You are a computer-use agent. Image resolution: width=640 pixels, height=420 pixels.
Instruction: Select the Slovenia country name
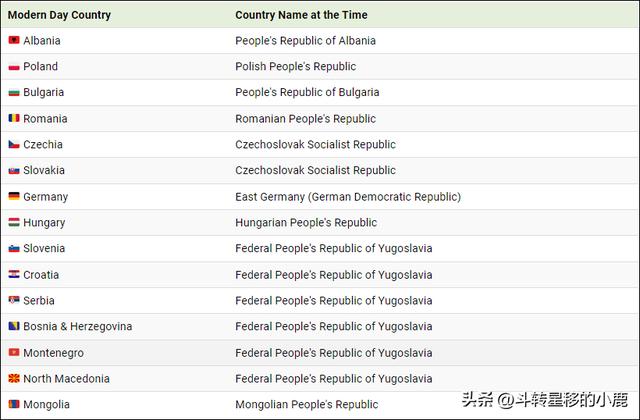pos(44,248)
